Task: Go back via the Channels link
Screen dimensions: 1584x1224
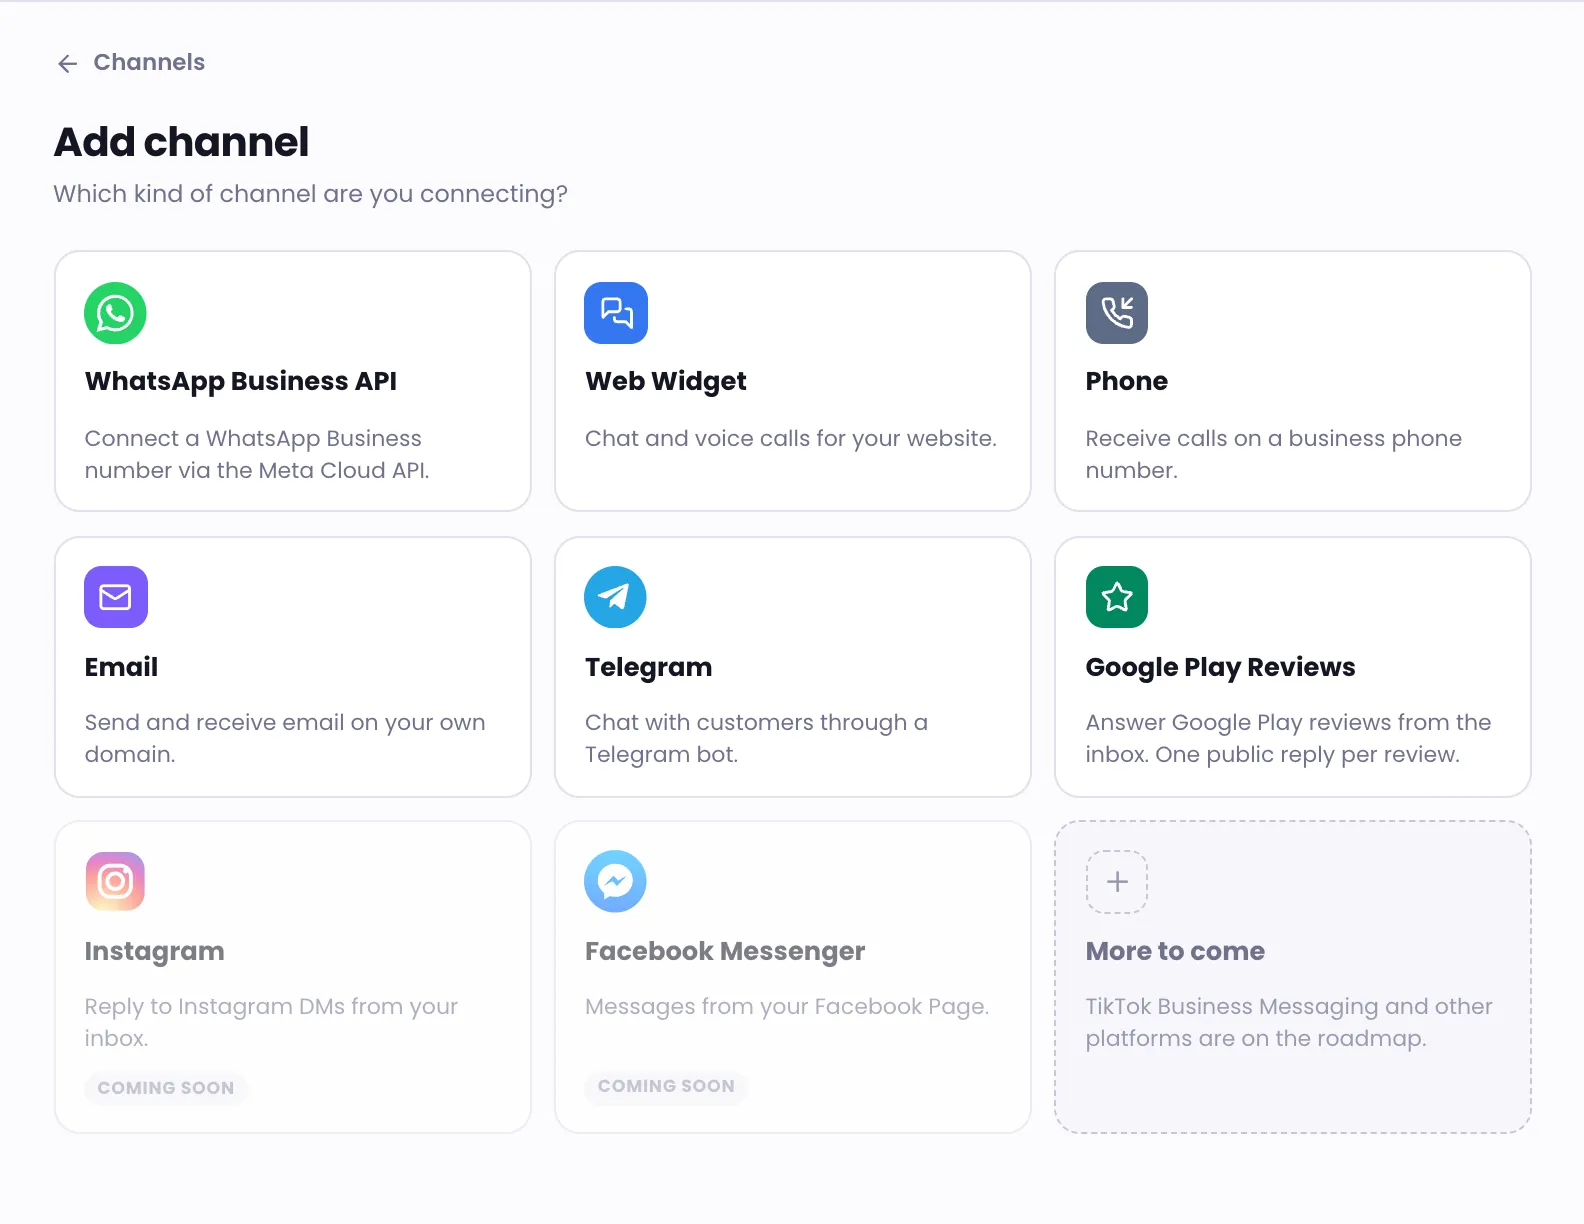Action: click(x=149, y=62)
